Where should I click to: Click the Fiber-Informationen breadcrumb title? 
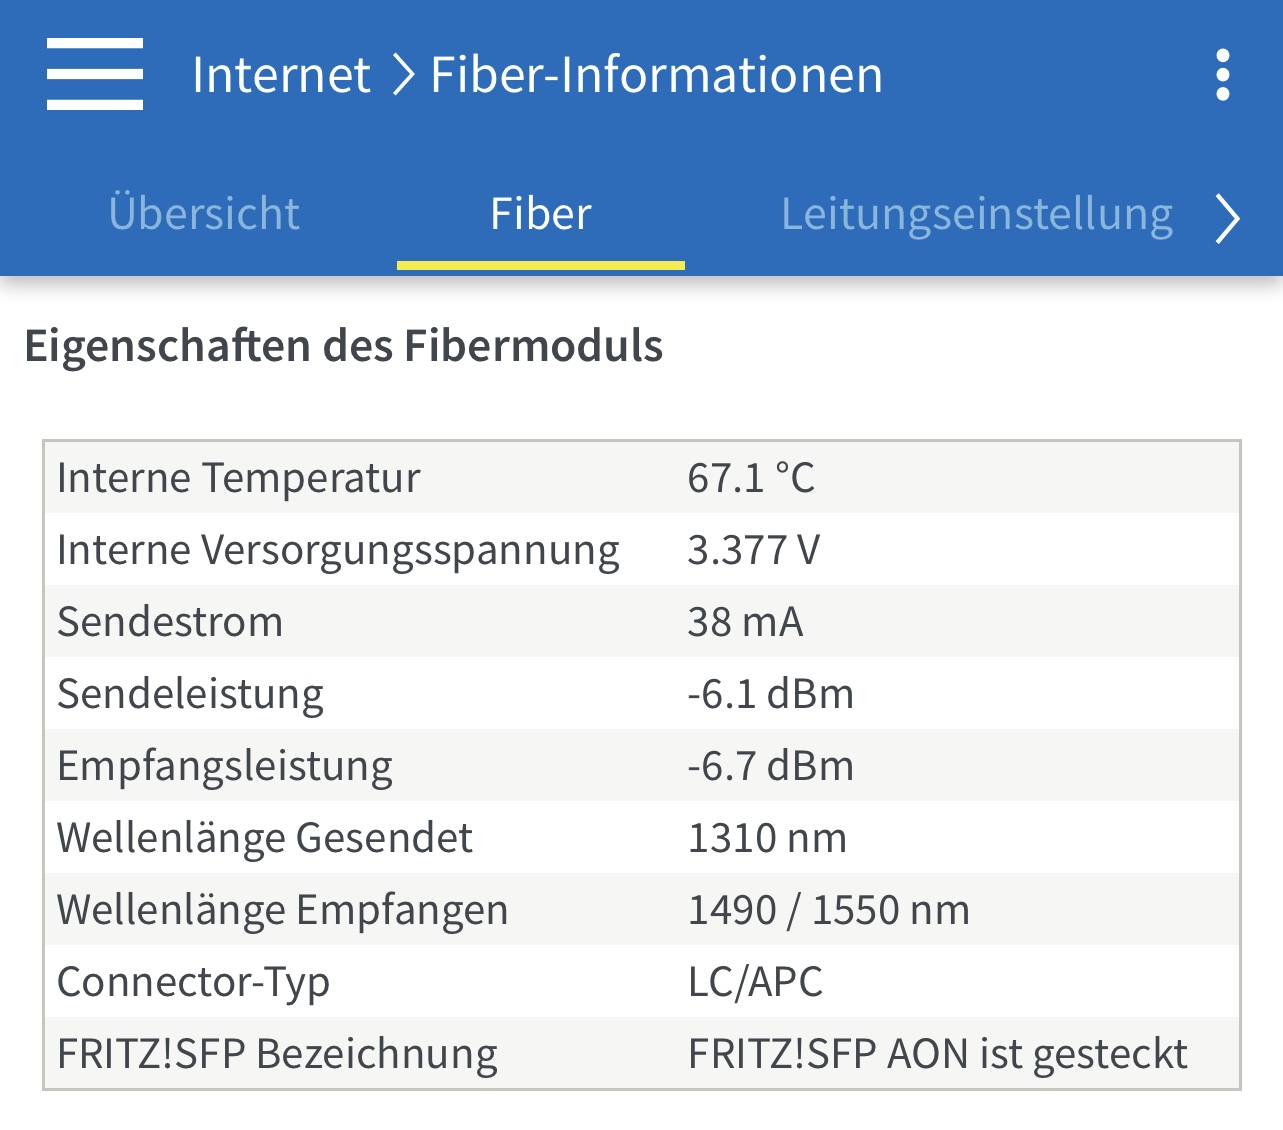pyautogui.click(x=657, y=75)
